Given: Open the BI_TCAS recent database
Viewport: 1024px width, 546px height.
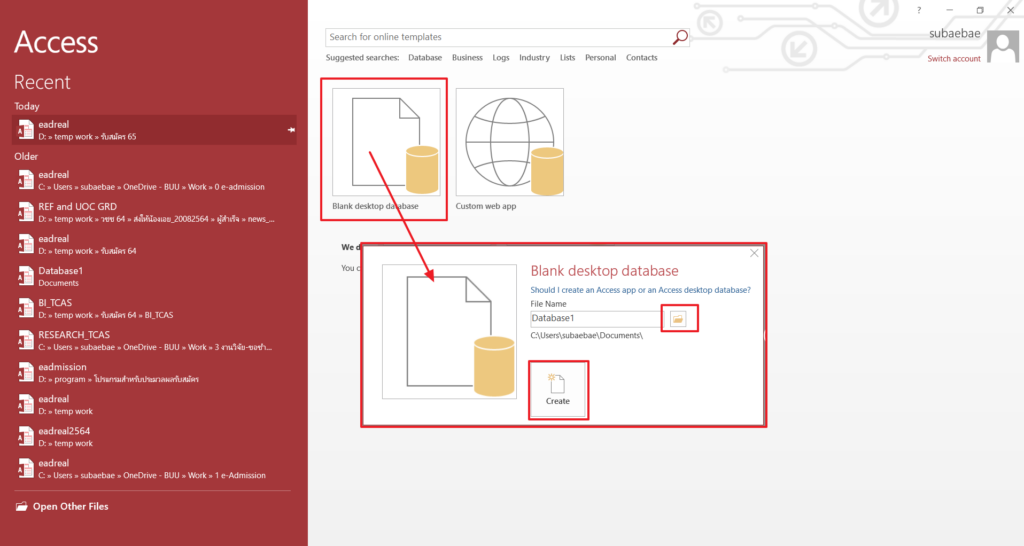Looking at the screenshot, I should click(55, 303).
